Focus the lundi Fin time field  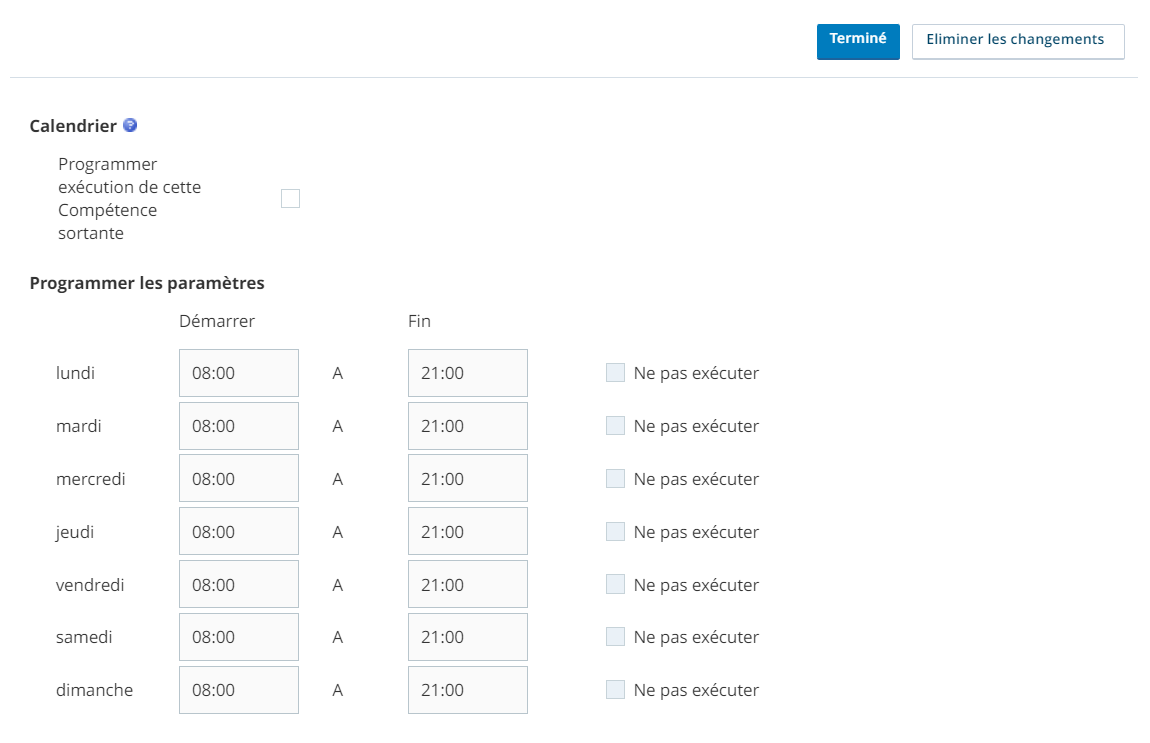point(468,373)
